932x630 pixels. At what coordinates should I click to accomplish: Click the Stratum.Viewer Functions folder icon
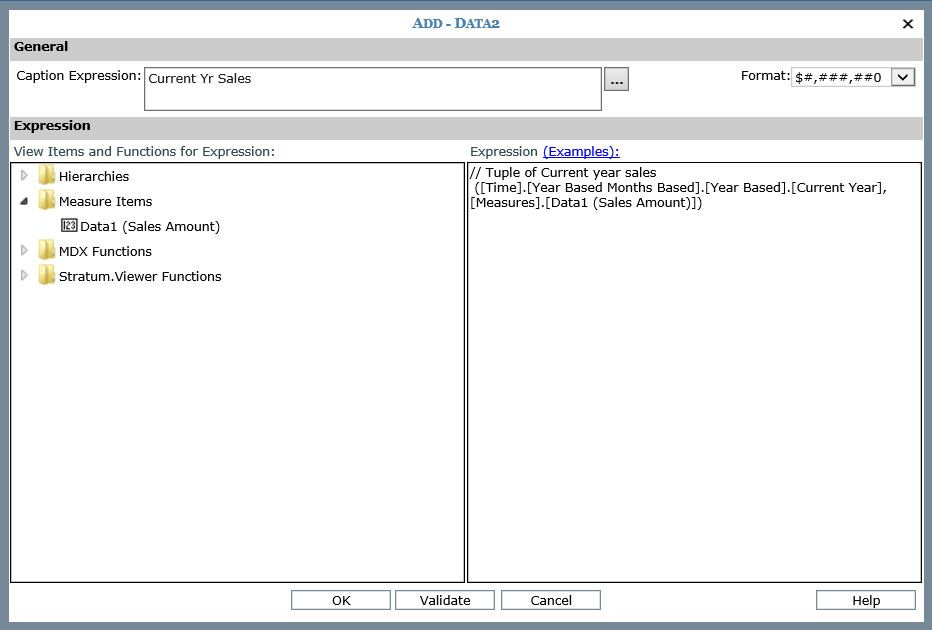click(47, 276)
